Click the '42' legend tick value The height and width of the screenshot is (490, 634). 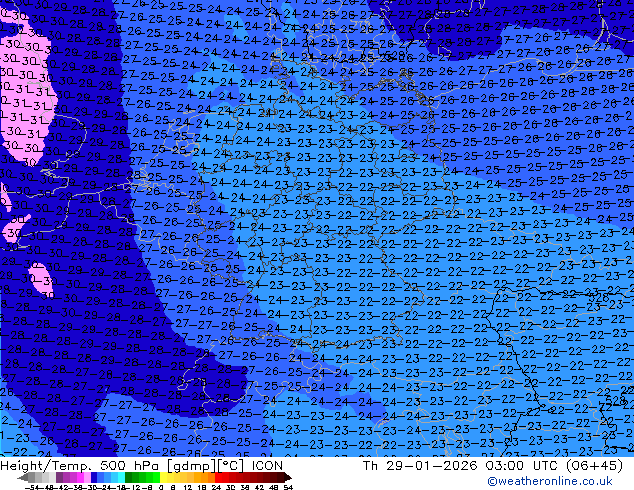pos(259,488)
